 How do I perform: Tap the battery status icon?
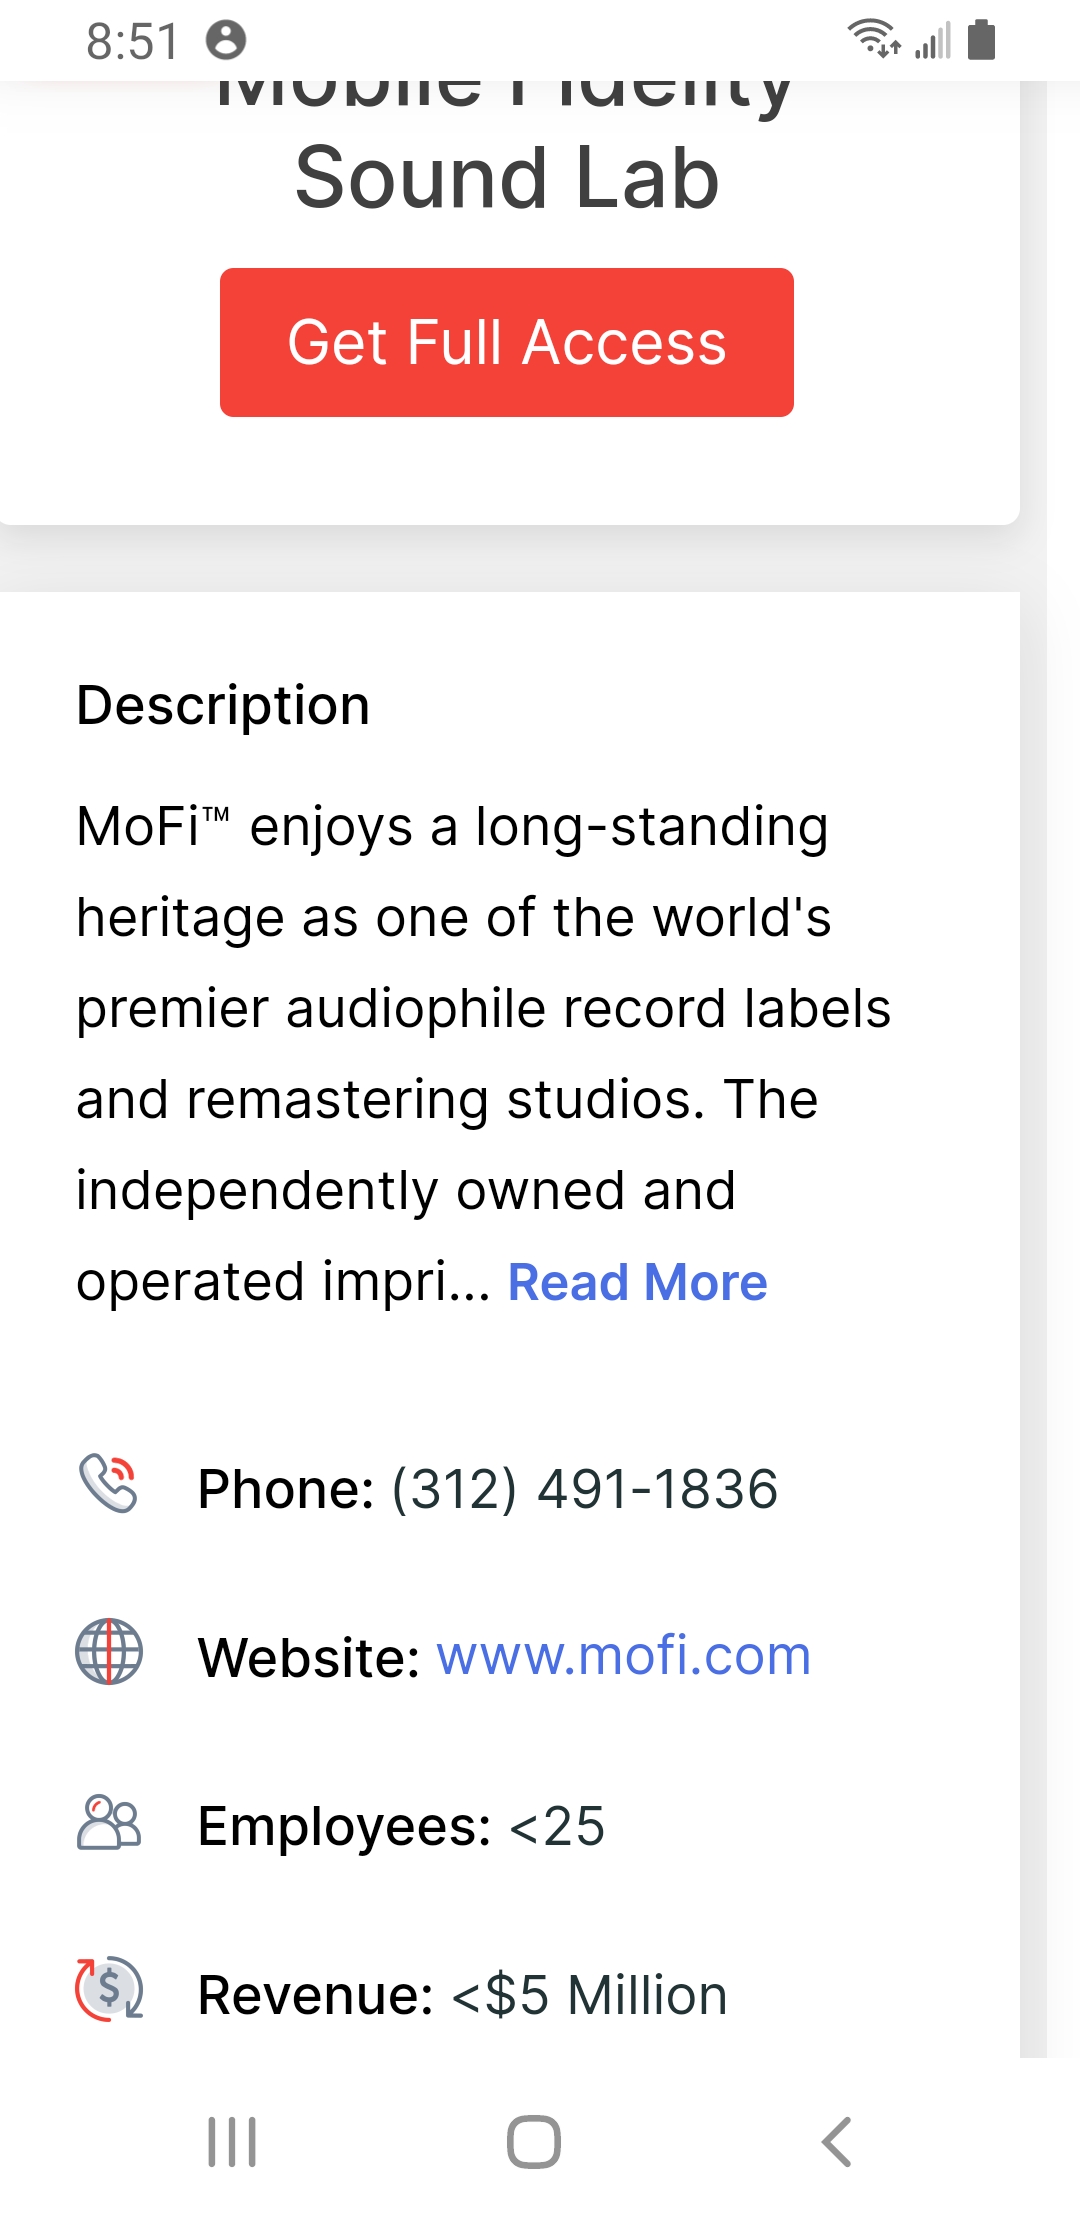(982, 39)
